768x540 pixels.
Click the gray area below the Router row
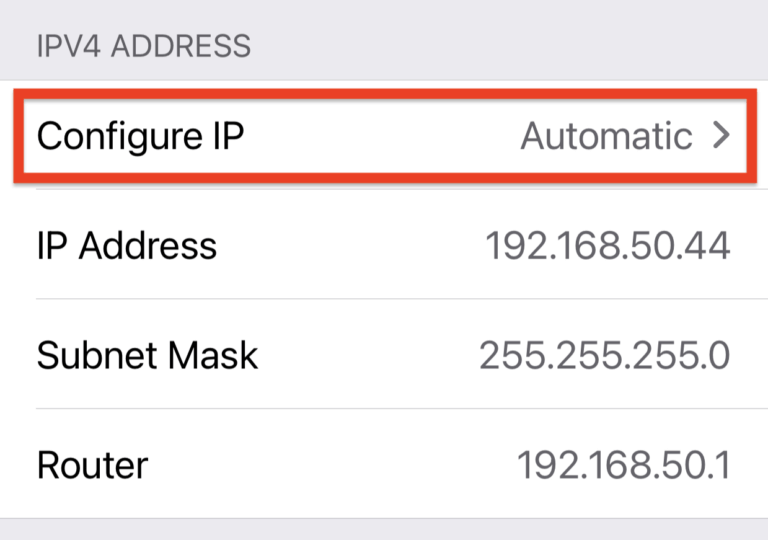pyautogui.click(x=384, y=531)
